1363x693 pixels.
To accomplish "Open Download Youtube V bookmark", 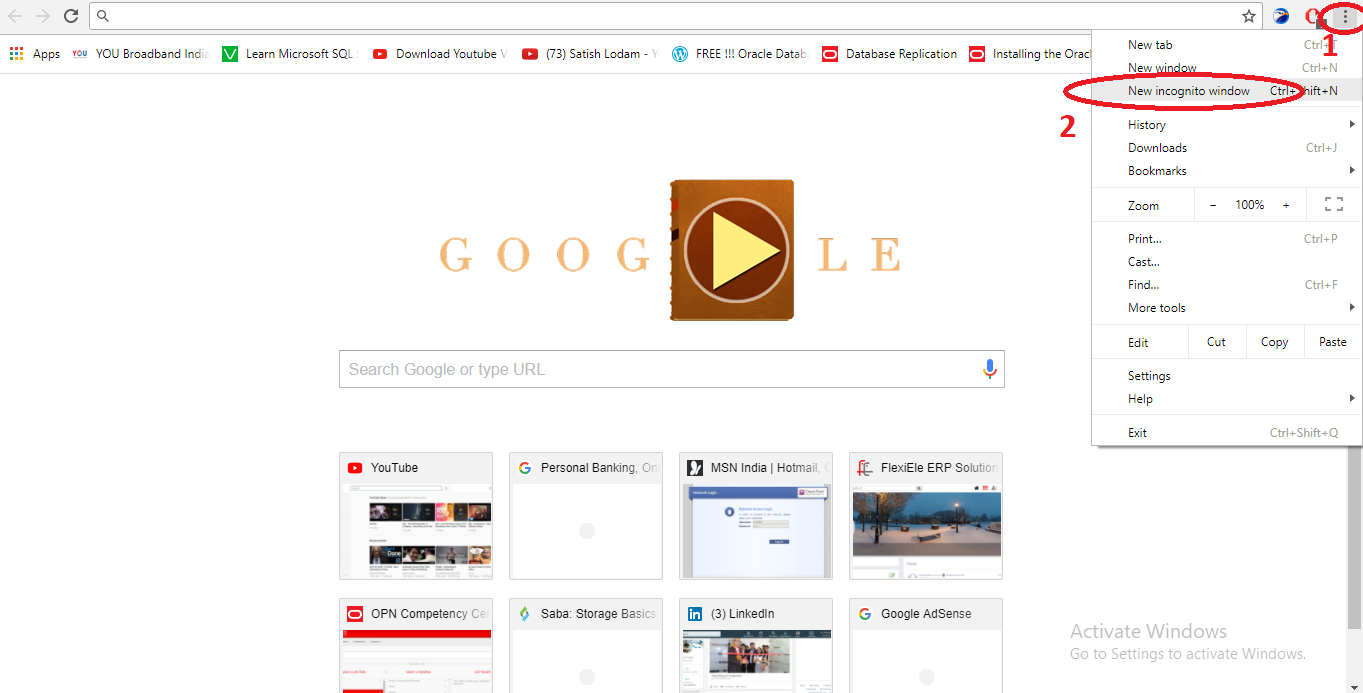I will 440,54.
